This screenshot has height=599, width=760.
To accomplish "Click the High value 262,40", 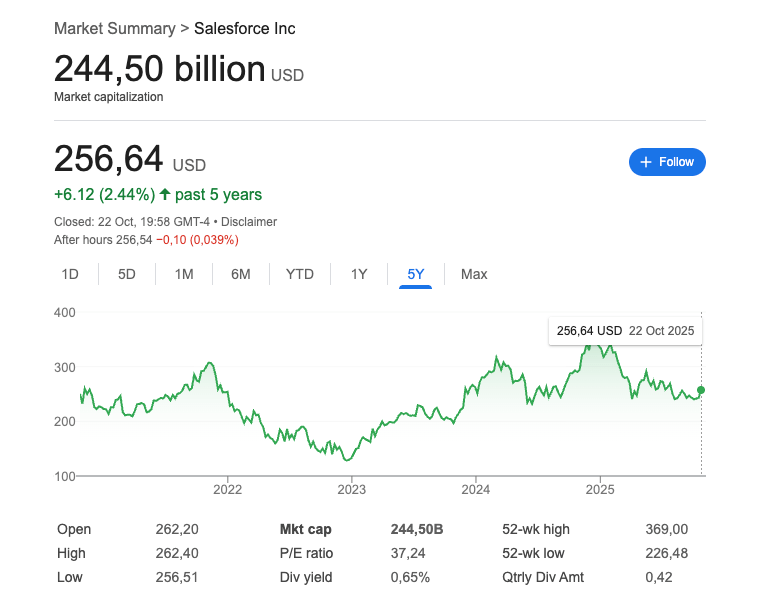I will coord(177,553).
